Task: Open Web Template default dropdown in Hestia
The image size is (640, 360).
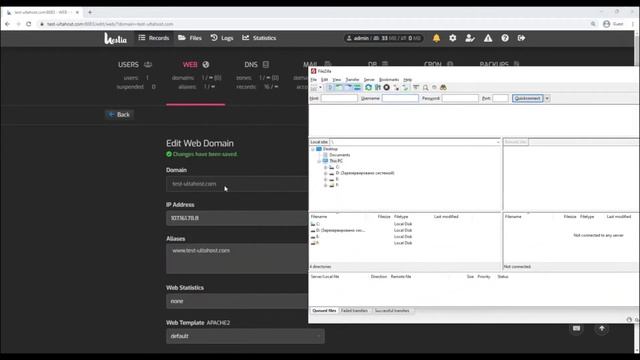Action: pyautogui.click(x=245, y=336)
